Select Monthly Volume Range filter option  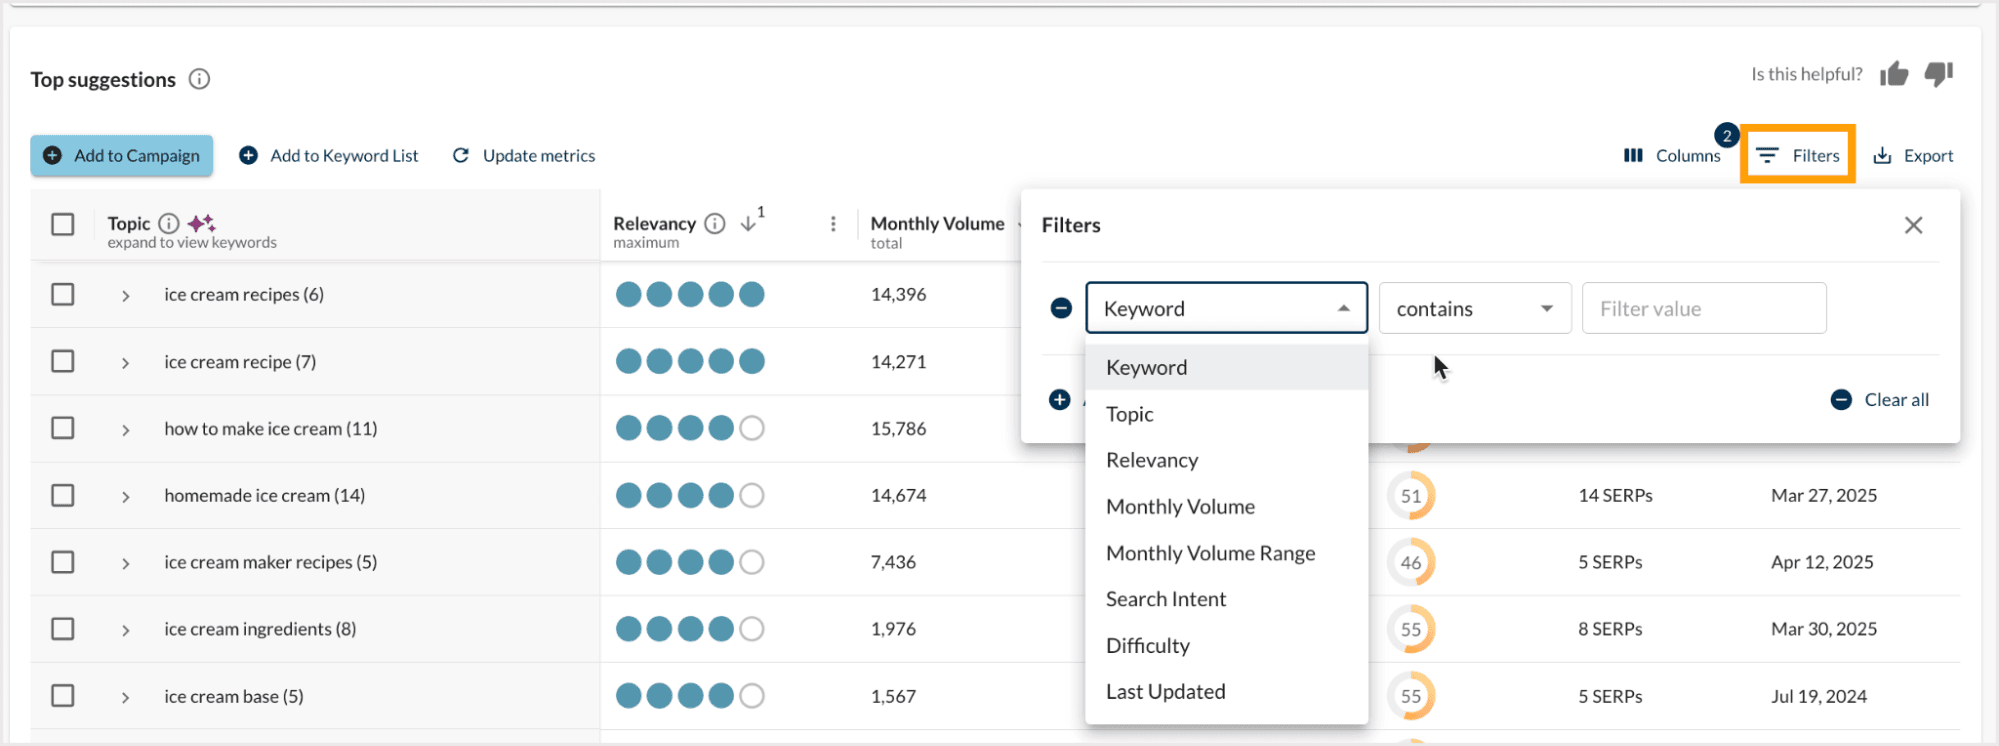pyautogui.click(x=1210, y=553)
